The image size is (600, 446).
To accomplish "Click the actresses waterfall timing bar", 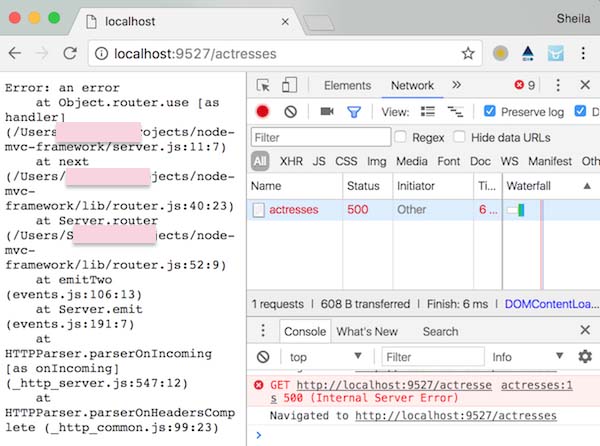I will pyautogui.click(x=516, y=210).
